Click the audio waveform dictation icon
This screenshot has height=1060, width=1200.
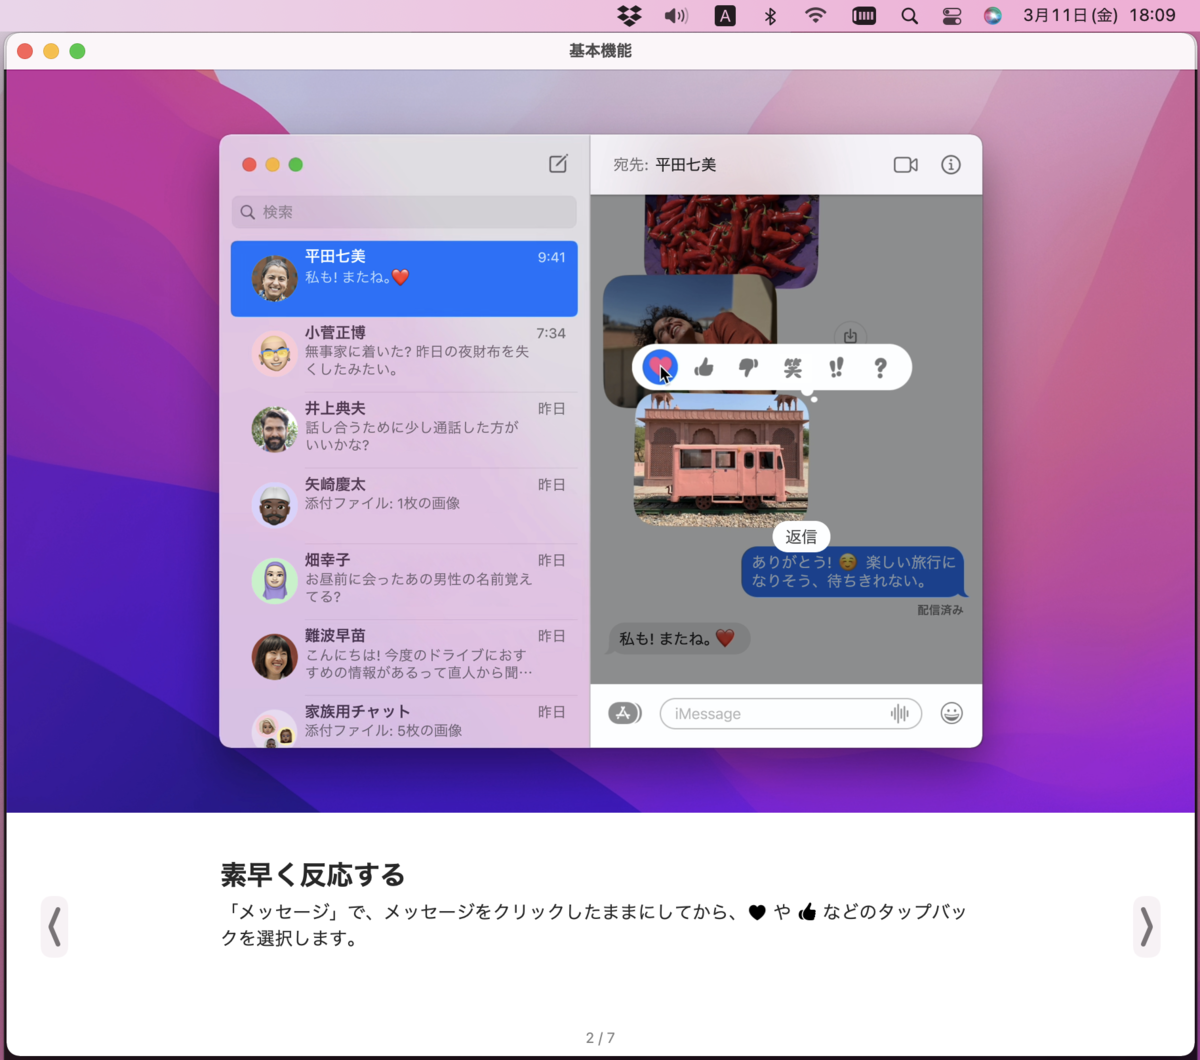click(900, 713)
